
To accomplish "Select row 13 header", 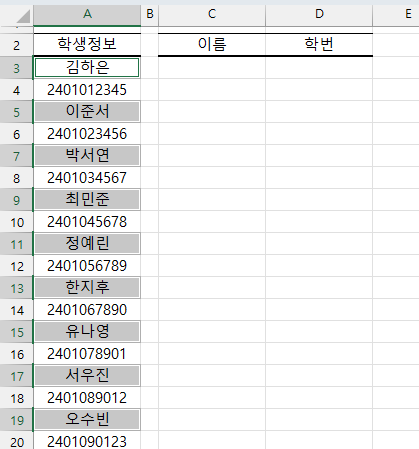I will pyautogui.click(x=16, y=288).
